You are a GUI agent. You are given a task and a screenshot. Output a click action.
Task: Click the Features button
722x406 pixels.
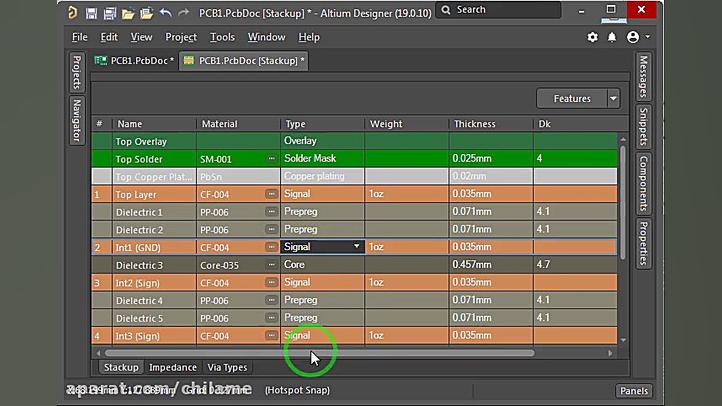pos(572,99)
